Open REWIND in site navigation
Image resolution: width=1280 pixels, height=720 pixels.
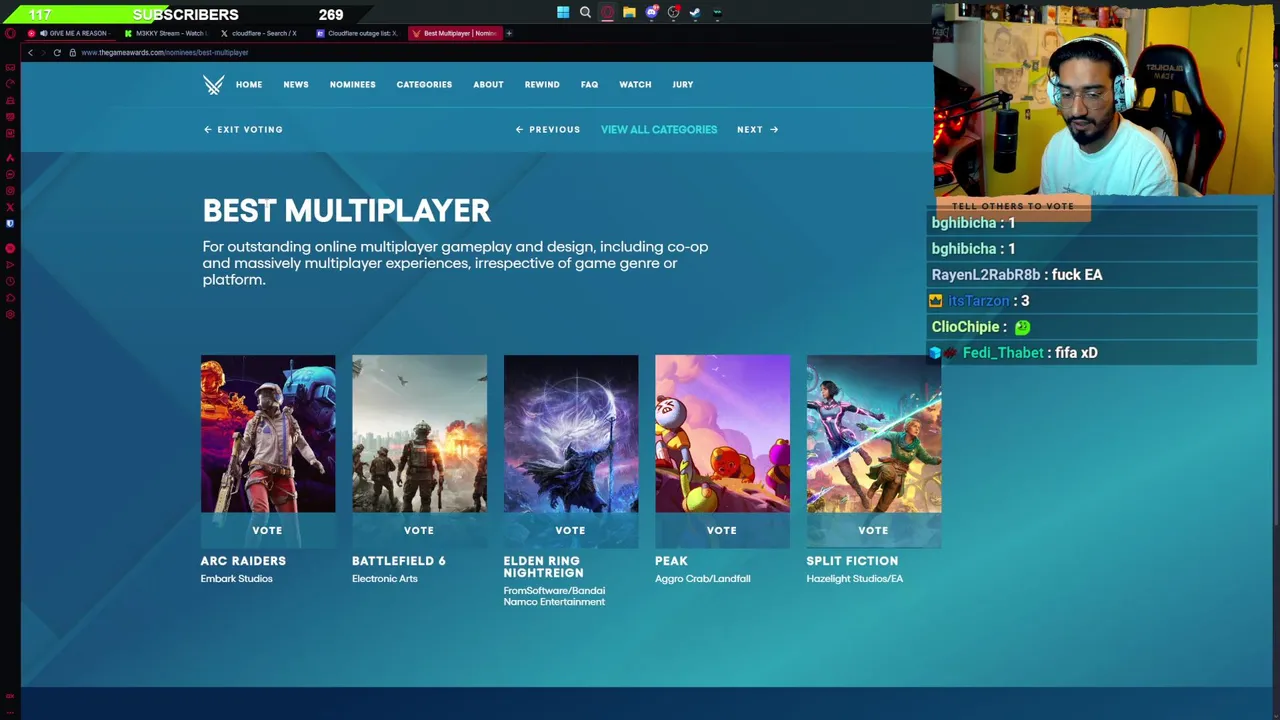[x=542, y=85]
